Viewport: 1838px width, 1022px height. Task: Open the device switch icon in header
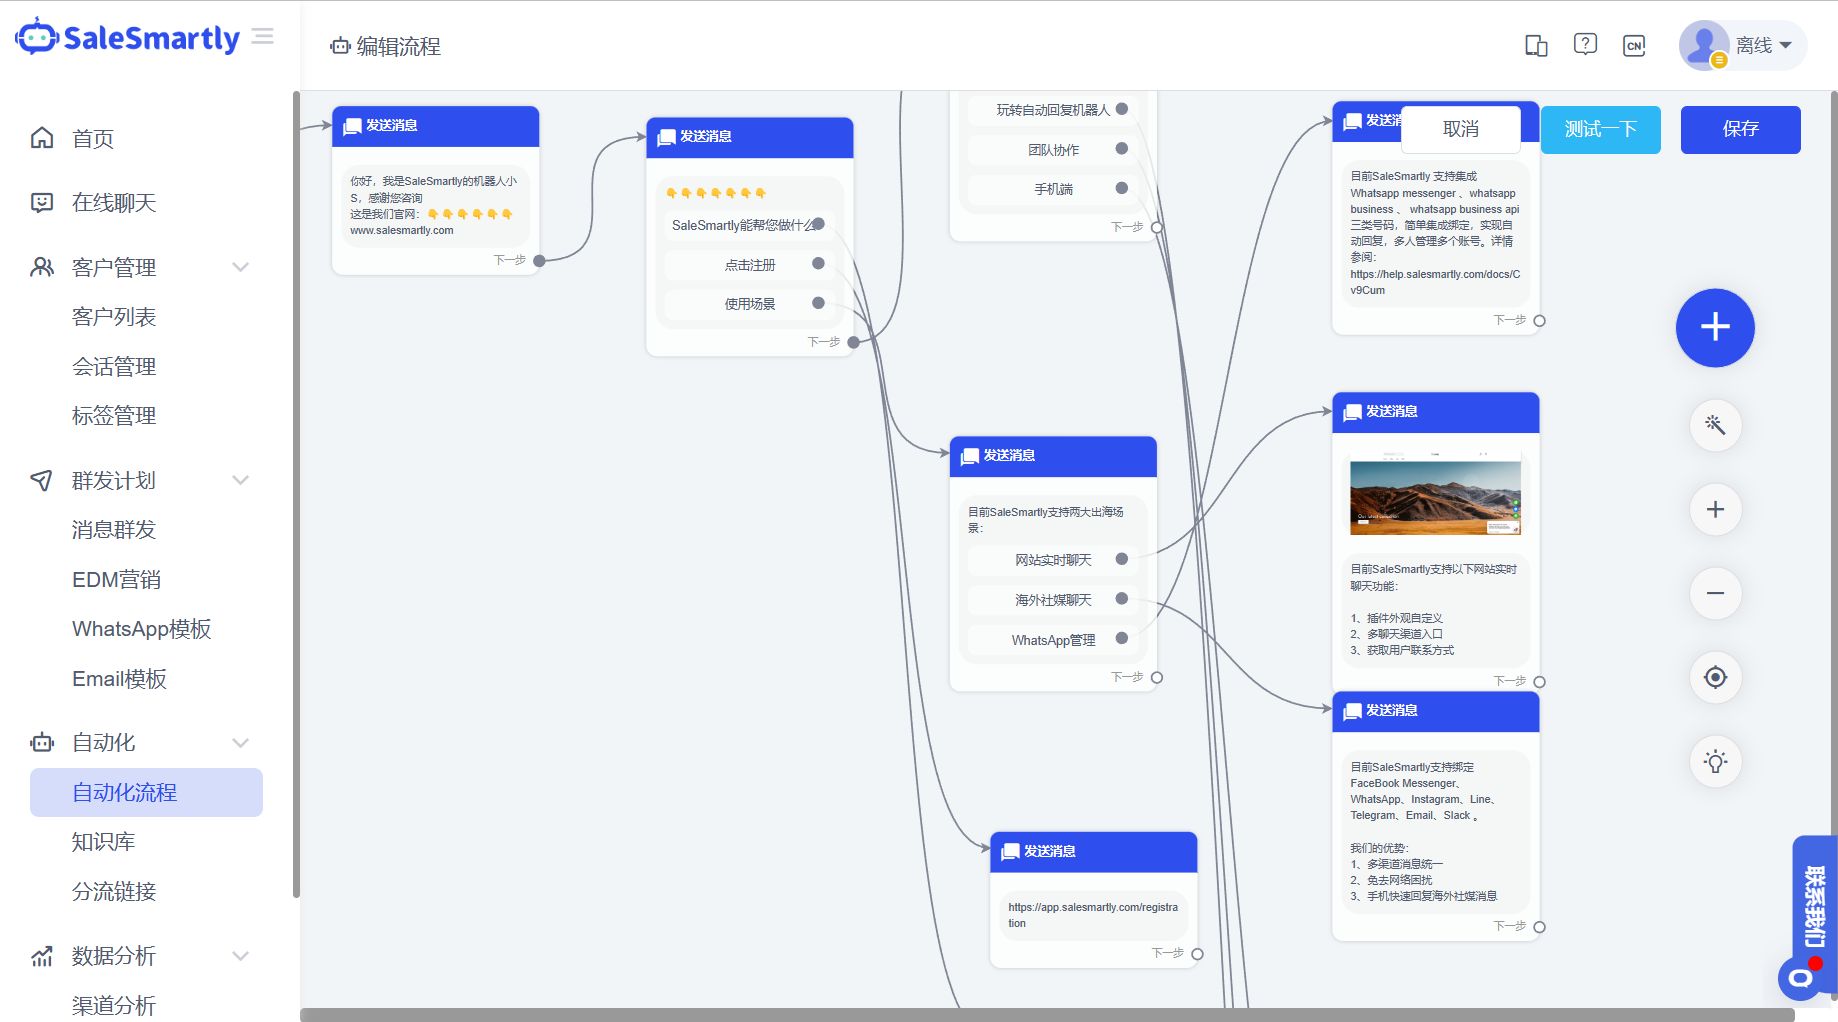(1536, 45)
